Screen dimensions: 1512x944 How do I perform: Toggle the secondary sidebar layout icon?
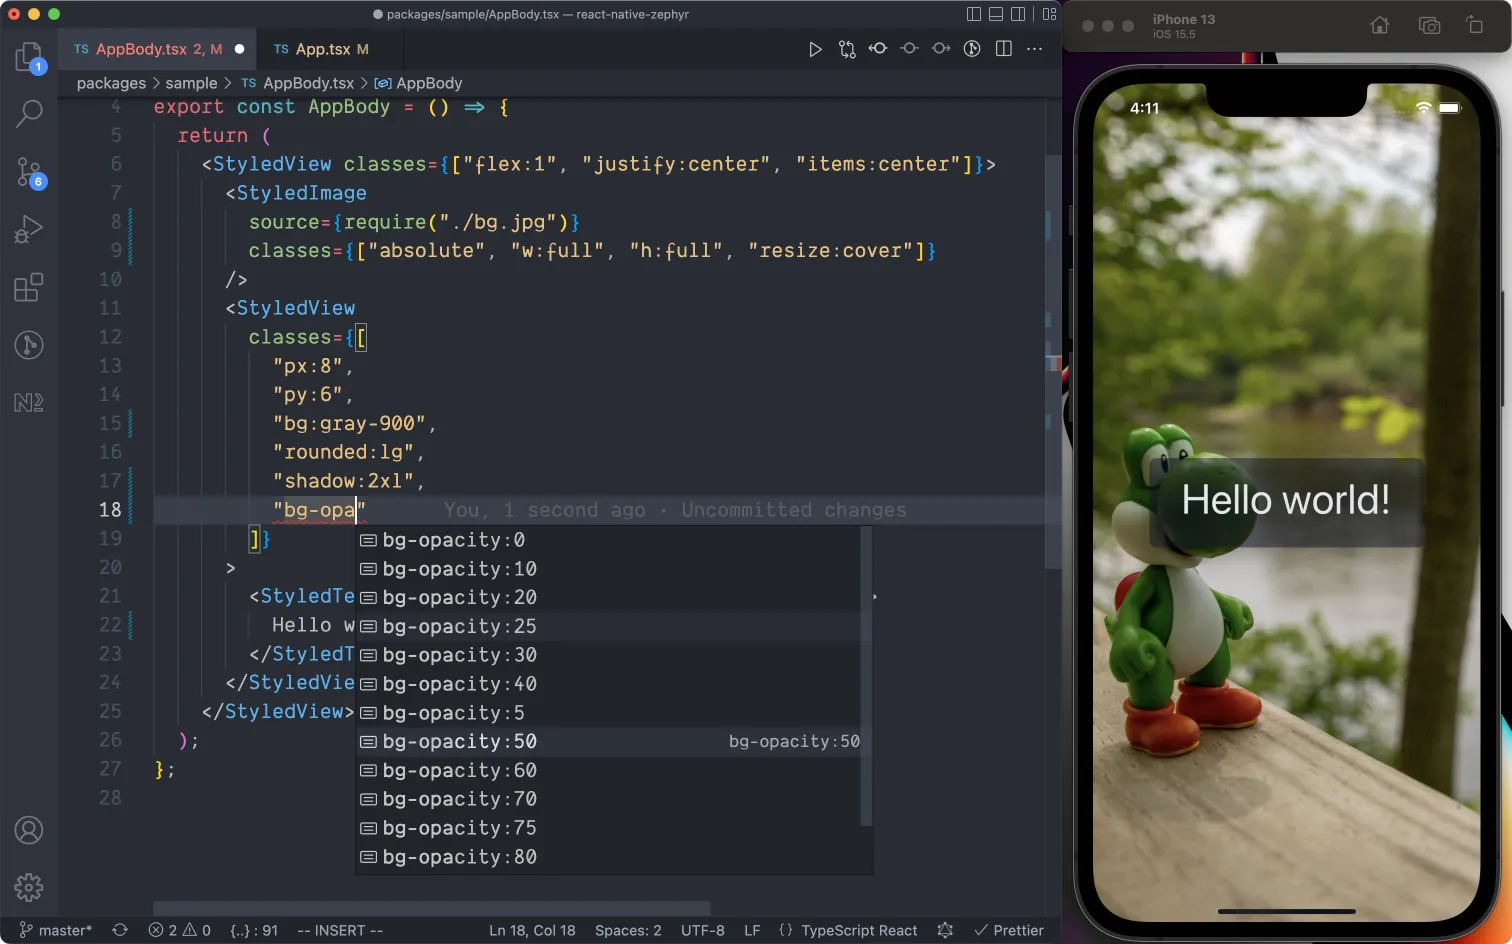1018,14
